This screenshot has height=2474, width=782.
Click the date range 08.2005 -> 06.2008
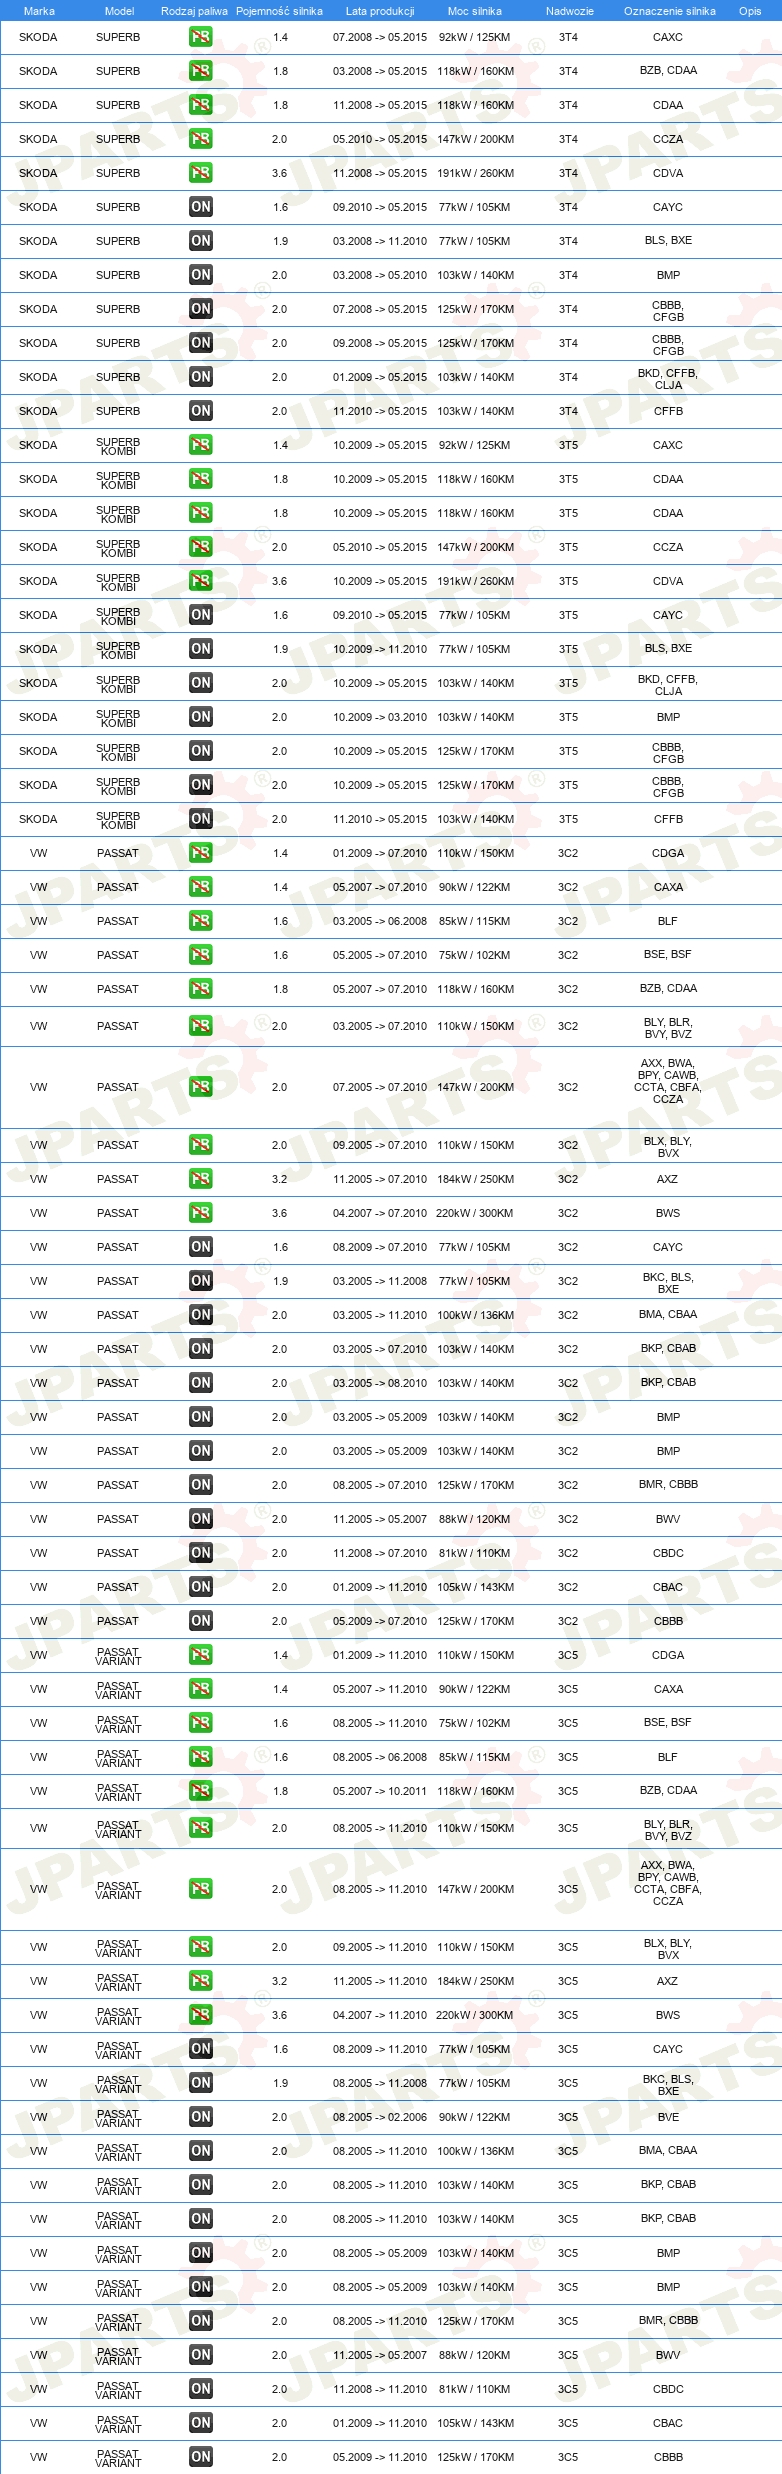click(380, 1757)
